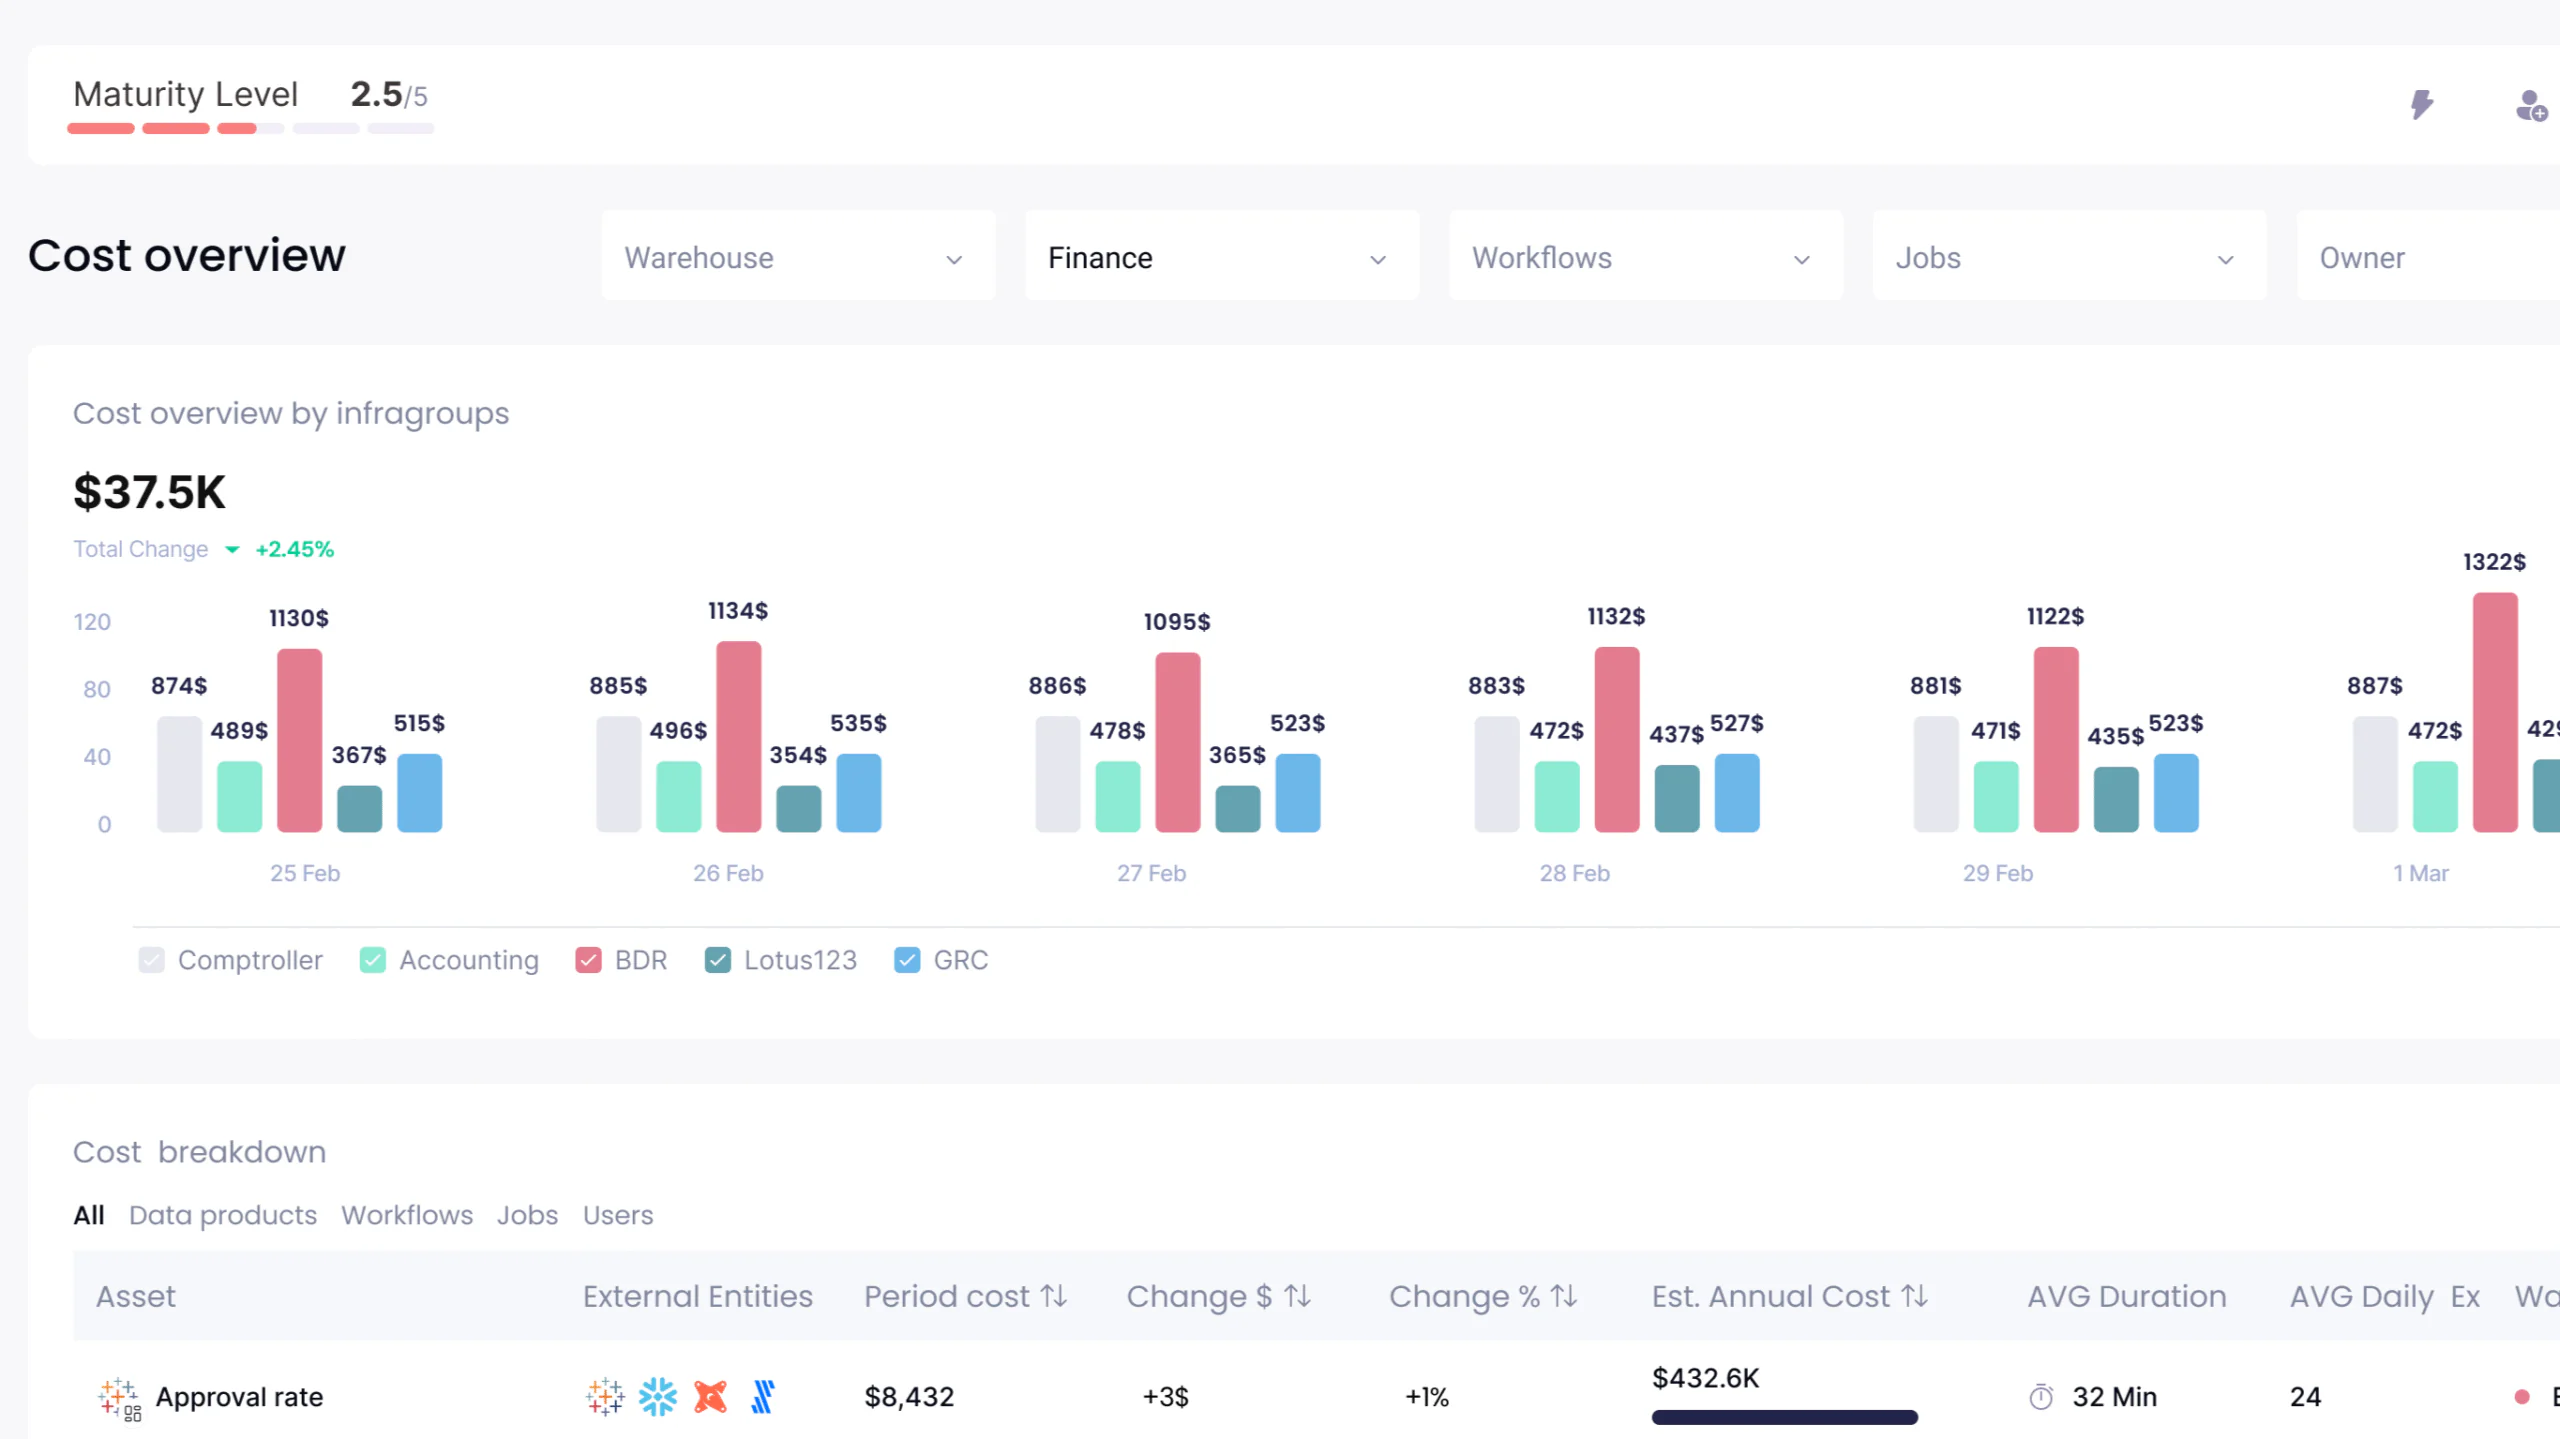Open the Approval rate asset row
The height and width of the screenshot is (1439, 2560).
pos(239,1396)
